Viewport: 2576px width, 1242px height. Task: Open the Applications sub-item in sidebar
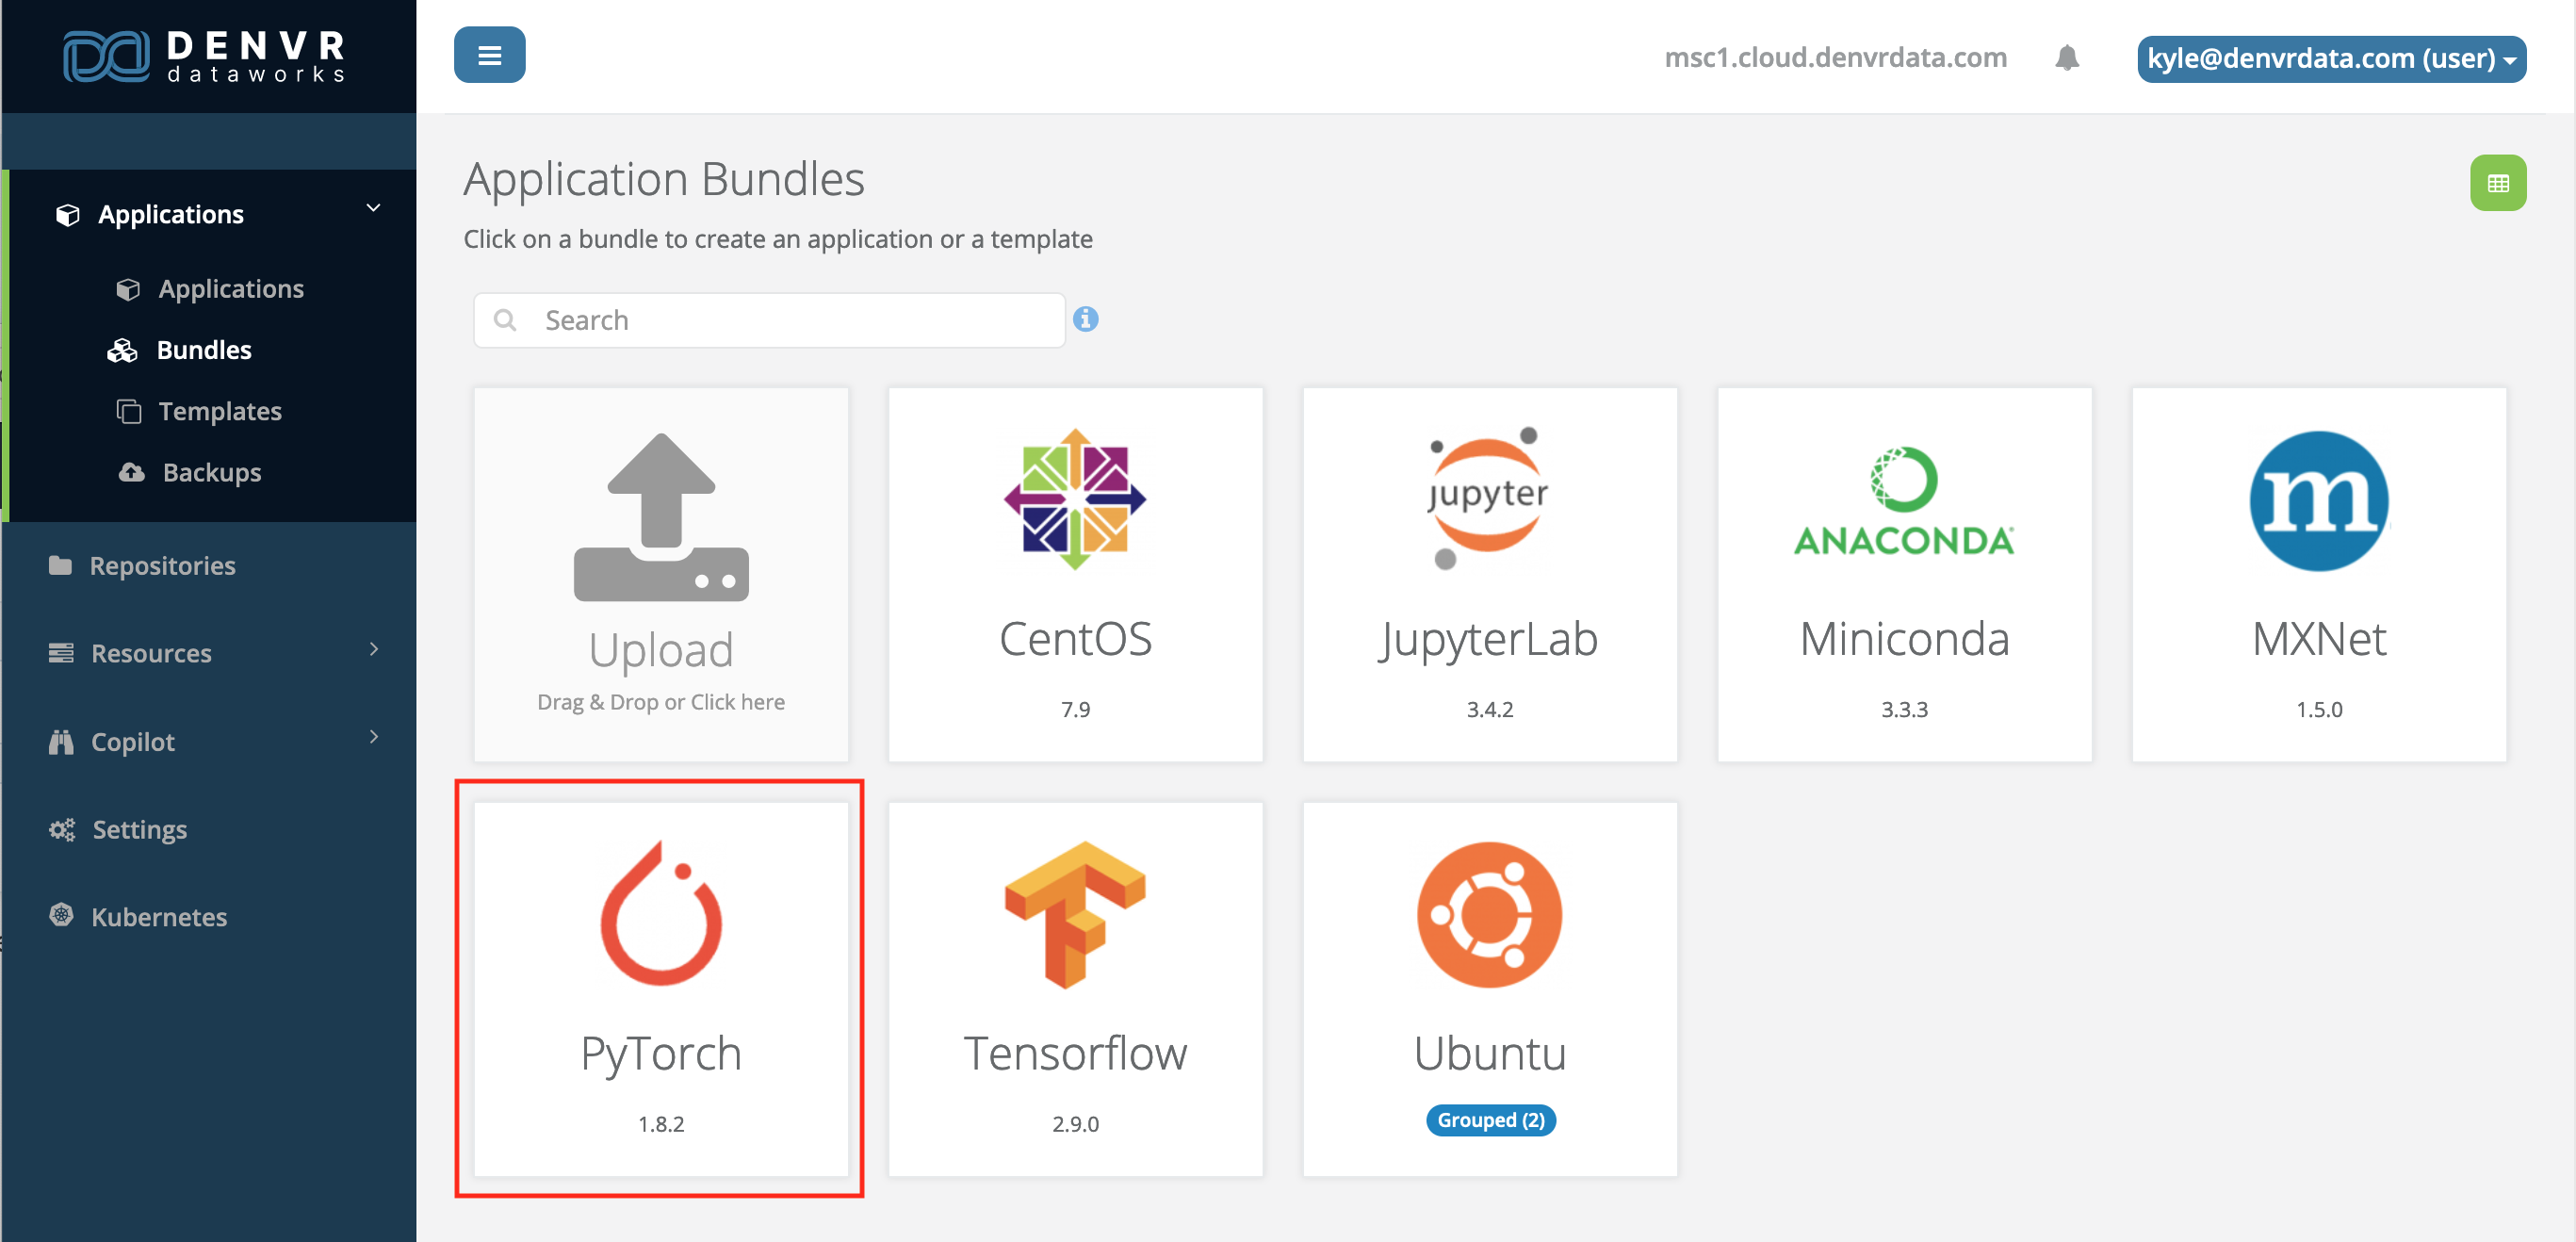tap(231, 289)
